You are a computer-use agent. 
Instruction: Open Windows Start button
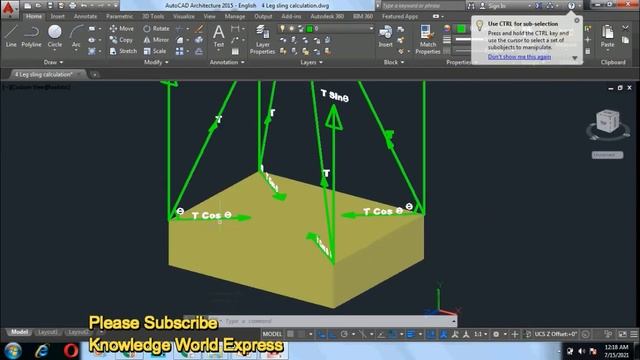click(x=13, y=351)
